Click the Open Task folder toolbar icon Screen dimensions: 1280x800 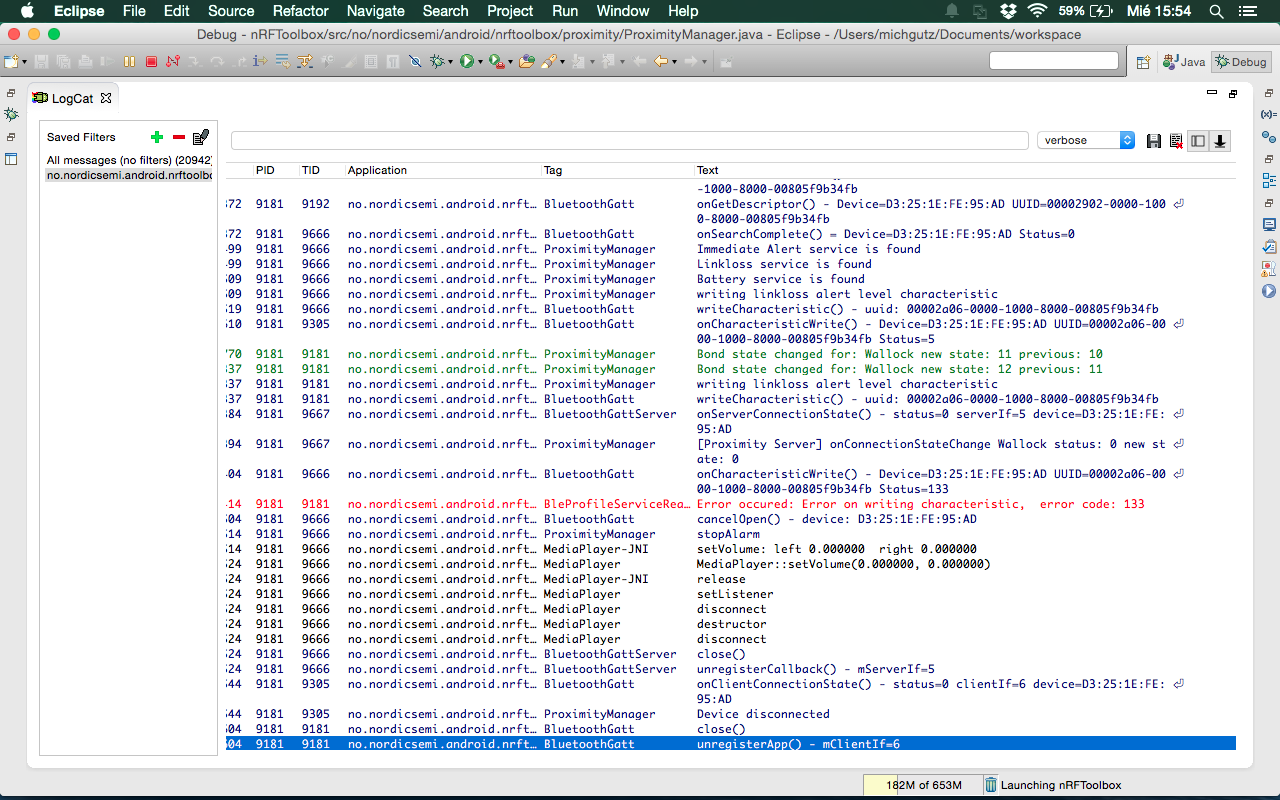pyautogui.click(x=526, y=61)
